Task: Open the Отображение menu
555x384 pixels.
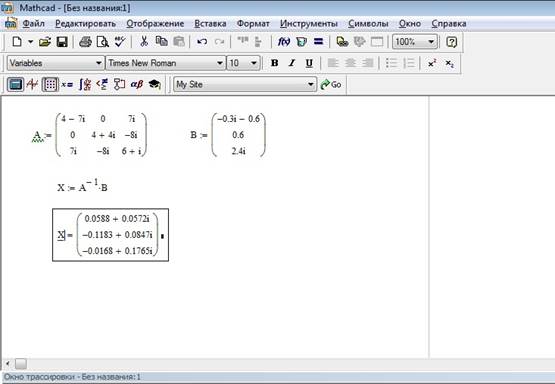Action: [x=155, y=24]
